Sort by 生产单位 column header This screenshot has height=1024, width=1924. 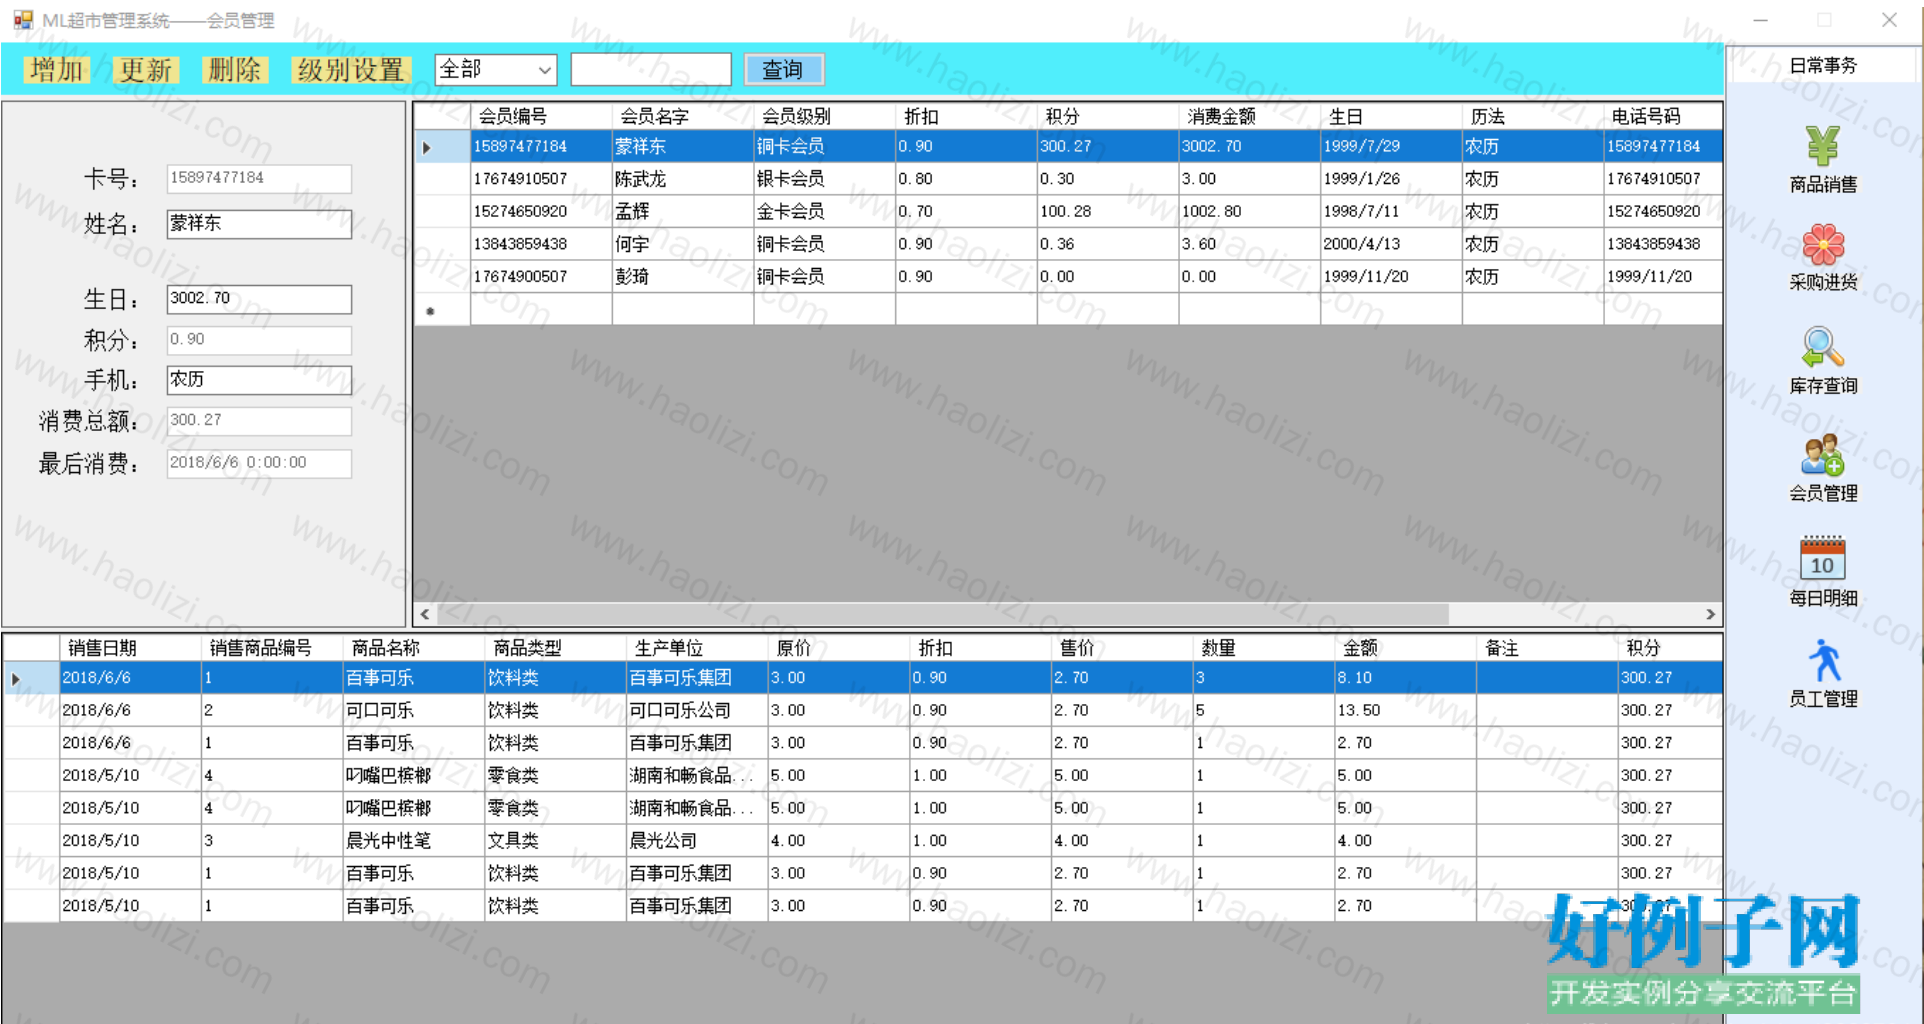(x=697, y=648)
